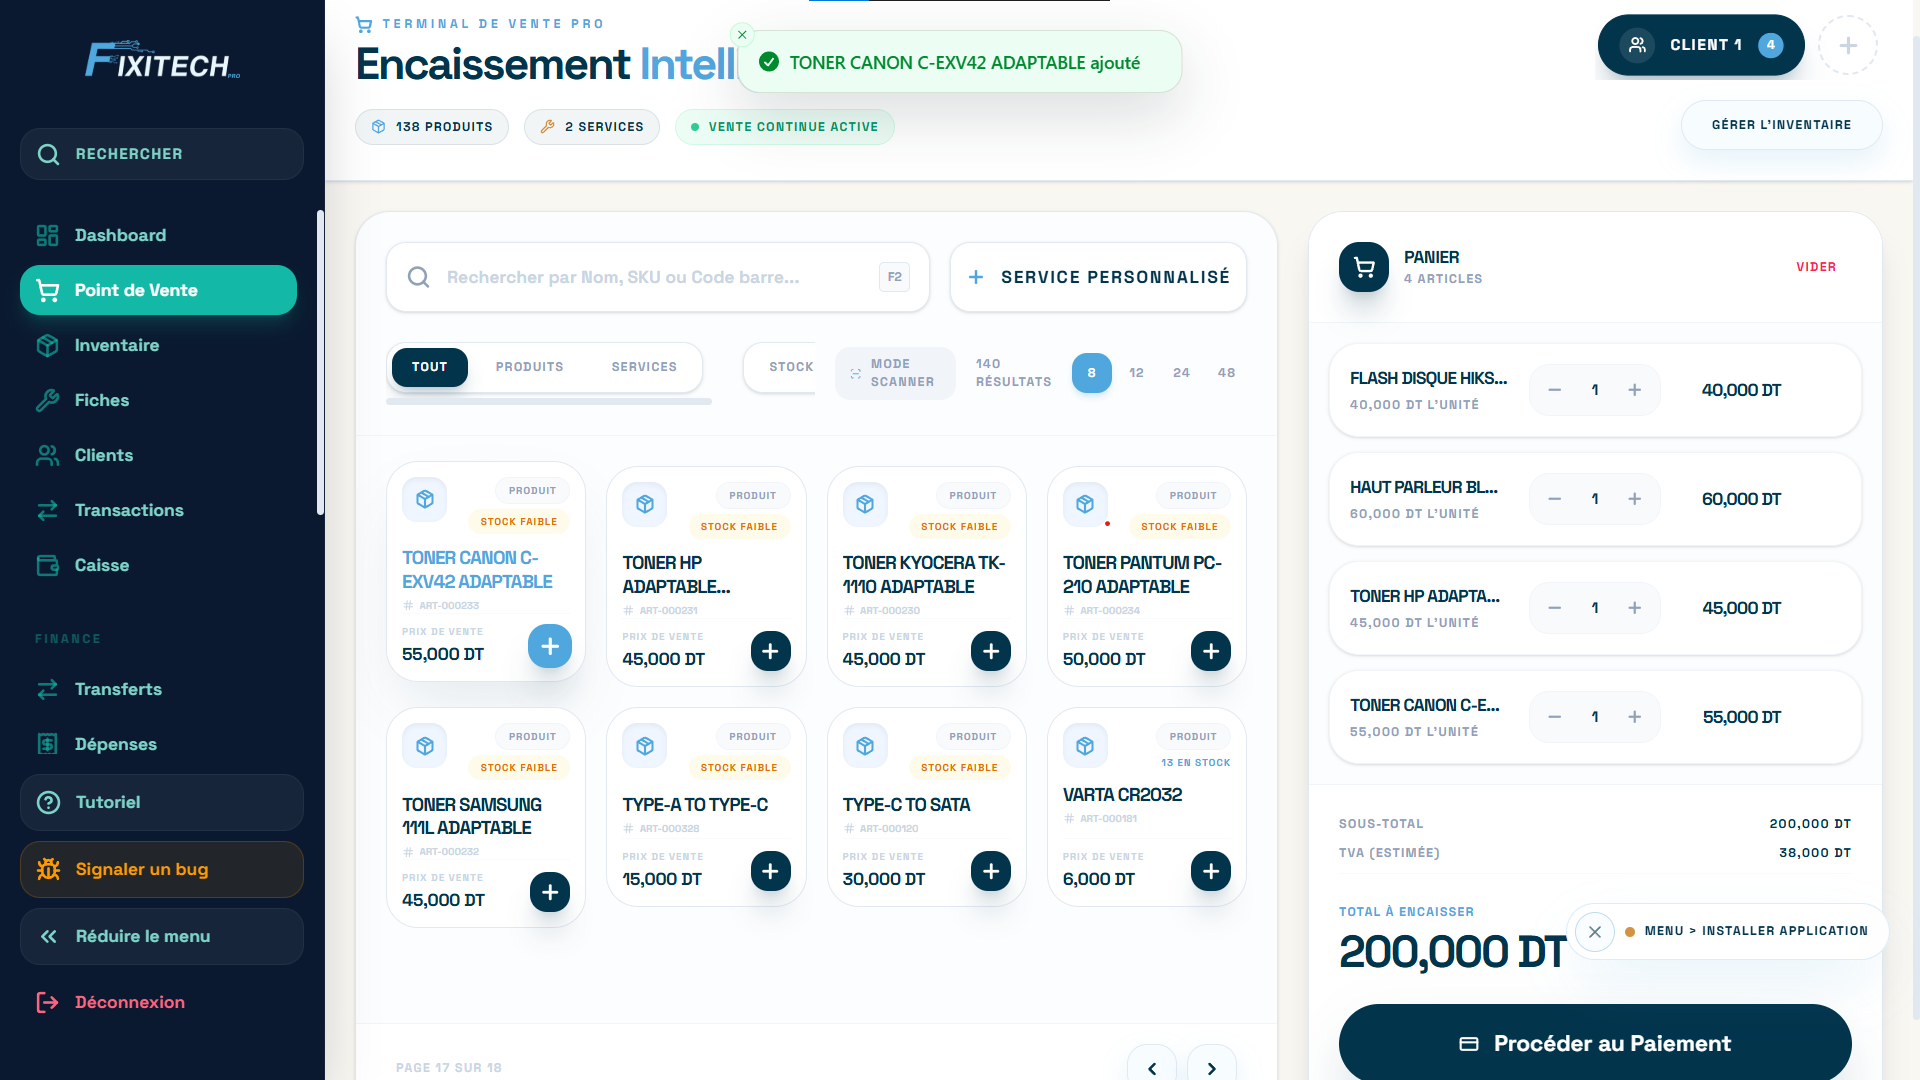
Task: Open the Transactions section
Action: 128,510
